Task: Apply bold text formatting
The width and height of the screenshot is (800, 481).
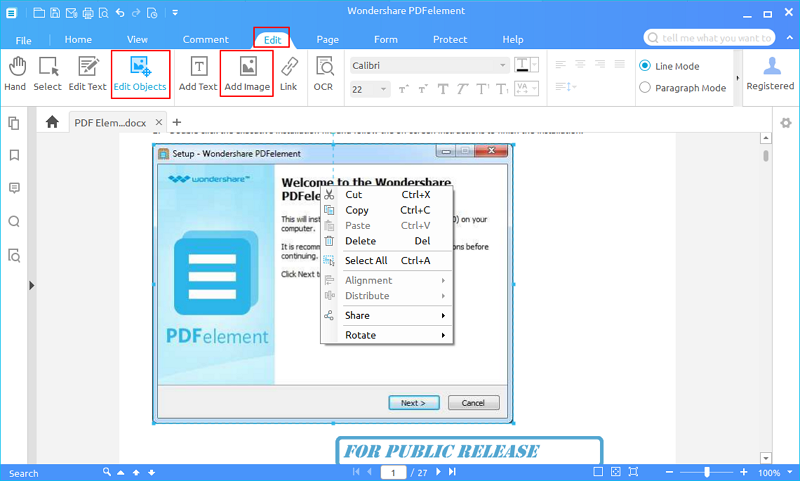Action: point(443,89)
